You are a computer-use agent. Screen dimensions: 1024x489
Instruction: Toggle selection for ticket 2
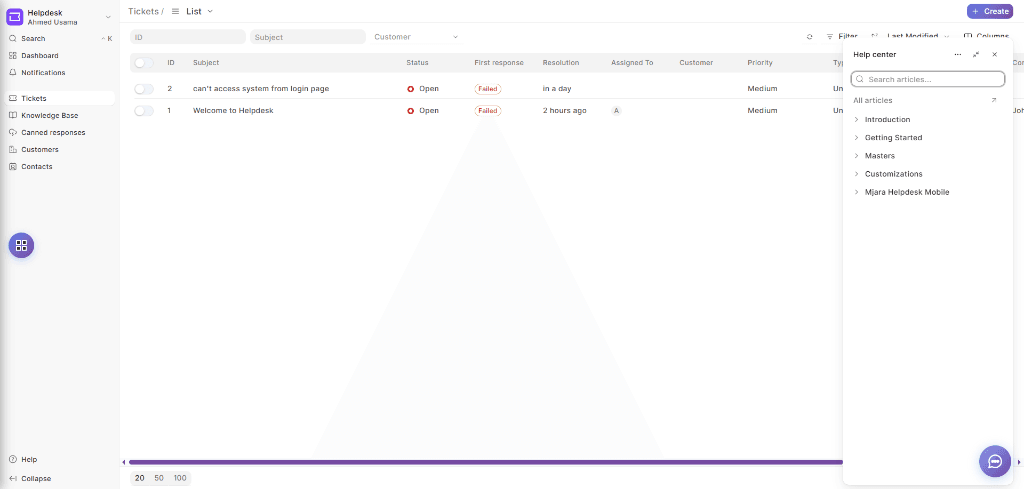[144, 89]
